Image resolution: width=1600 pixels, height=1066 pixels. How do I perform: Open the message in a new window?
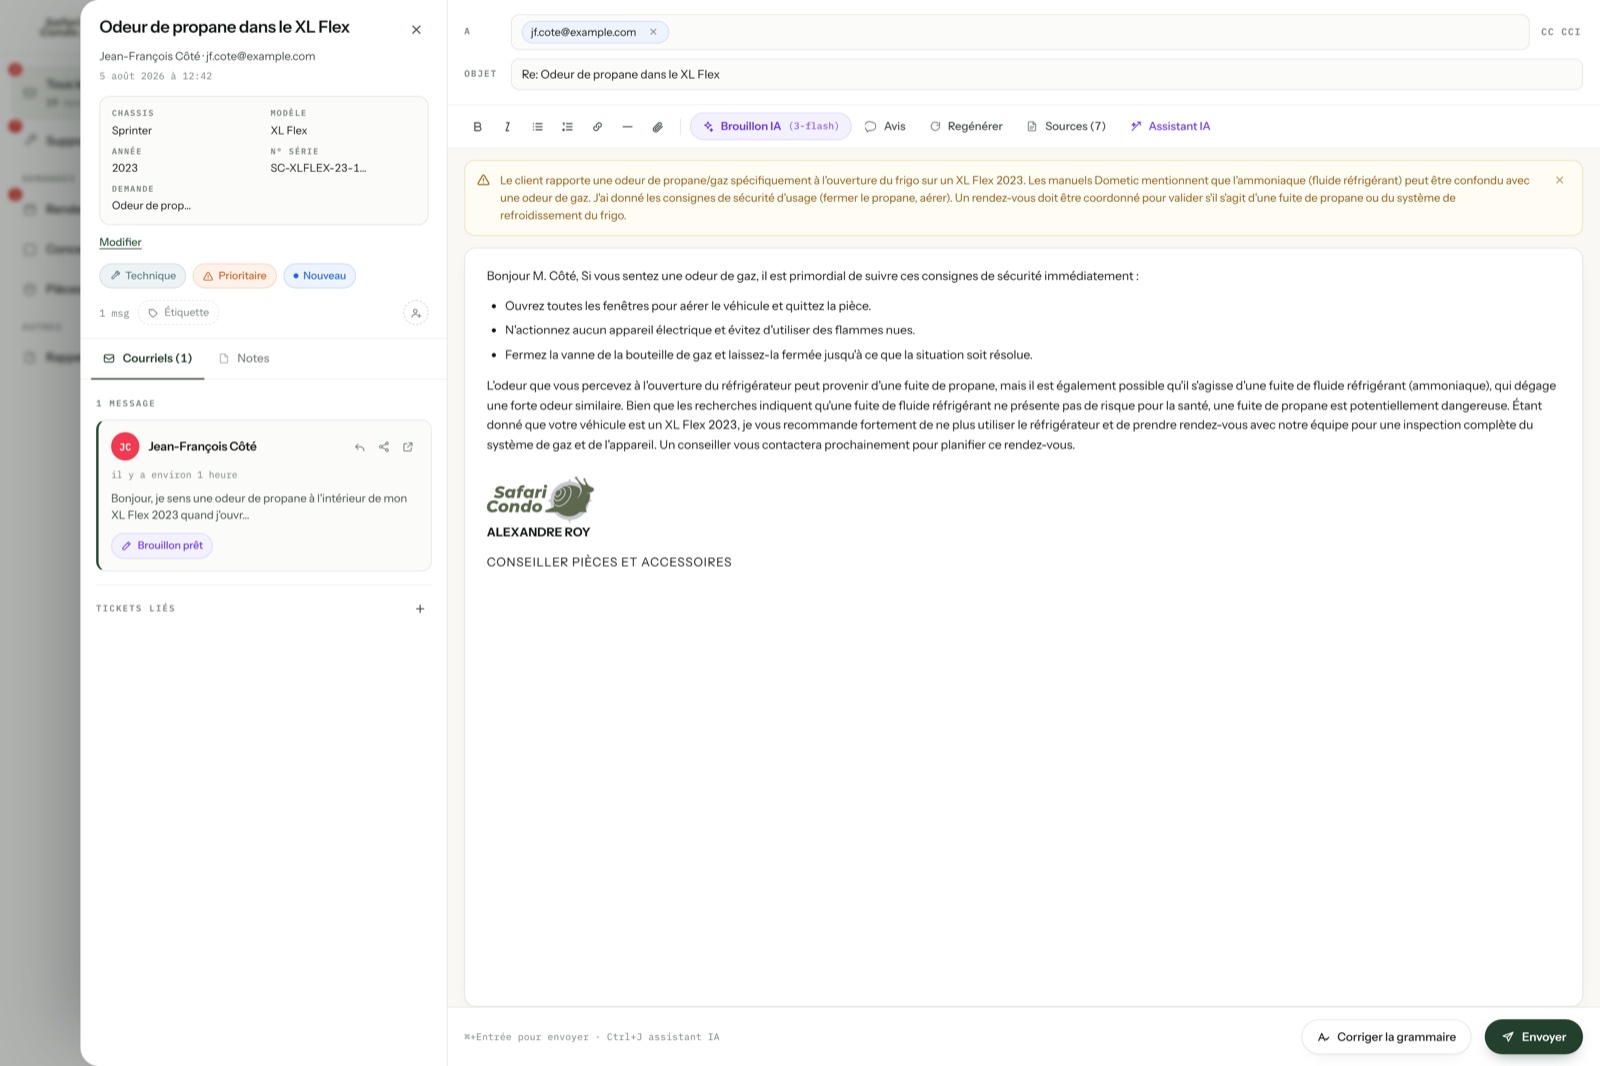point(408,447)
